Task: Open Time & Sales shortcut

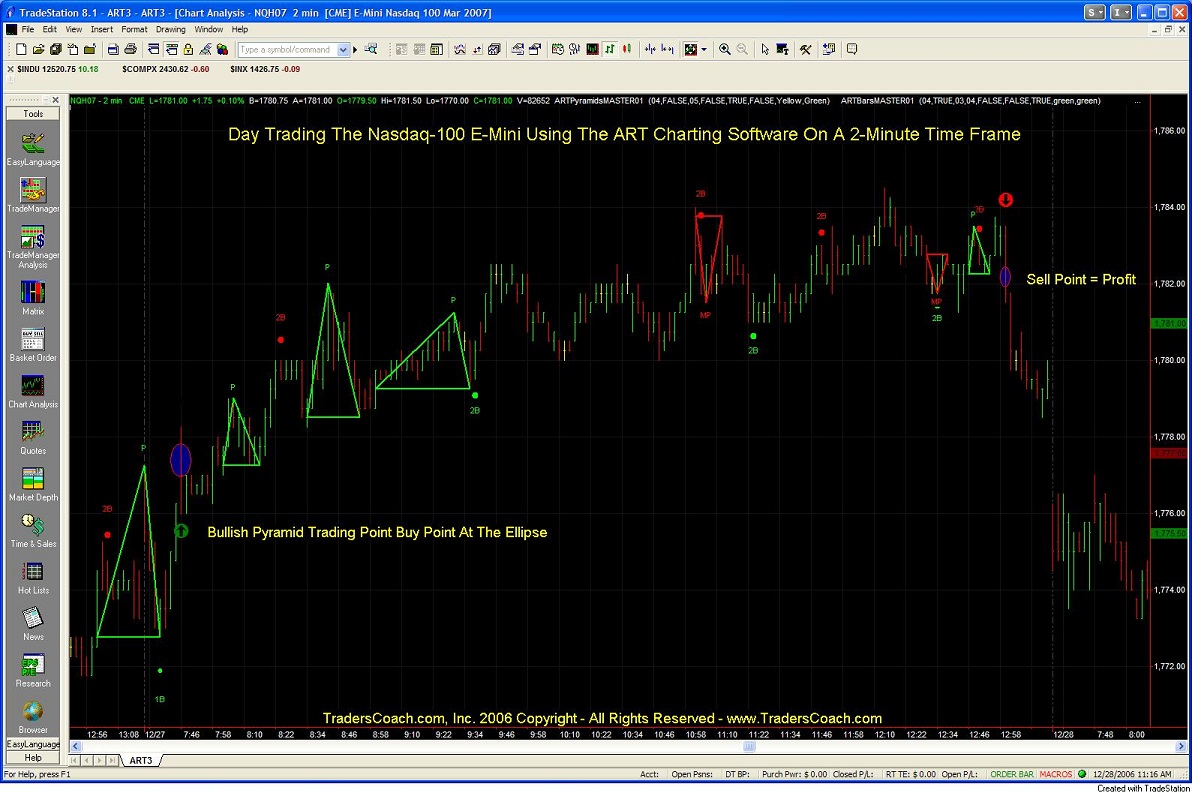Action: point(33,530)
